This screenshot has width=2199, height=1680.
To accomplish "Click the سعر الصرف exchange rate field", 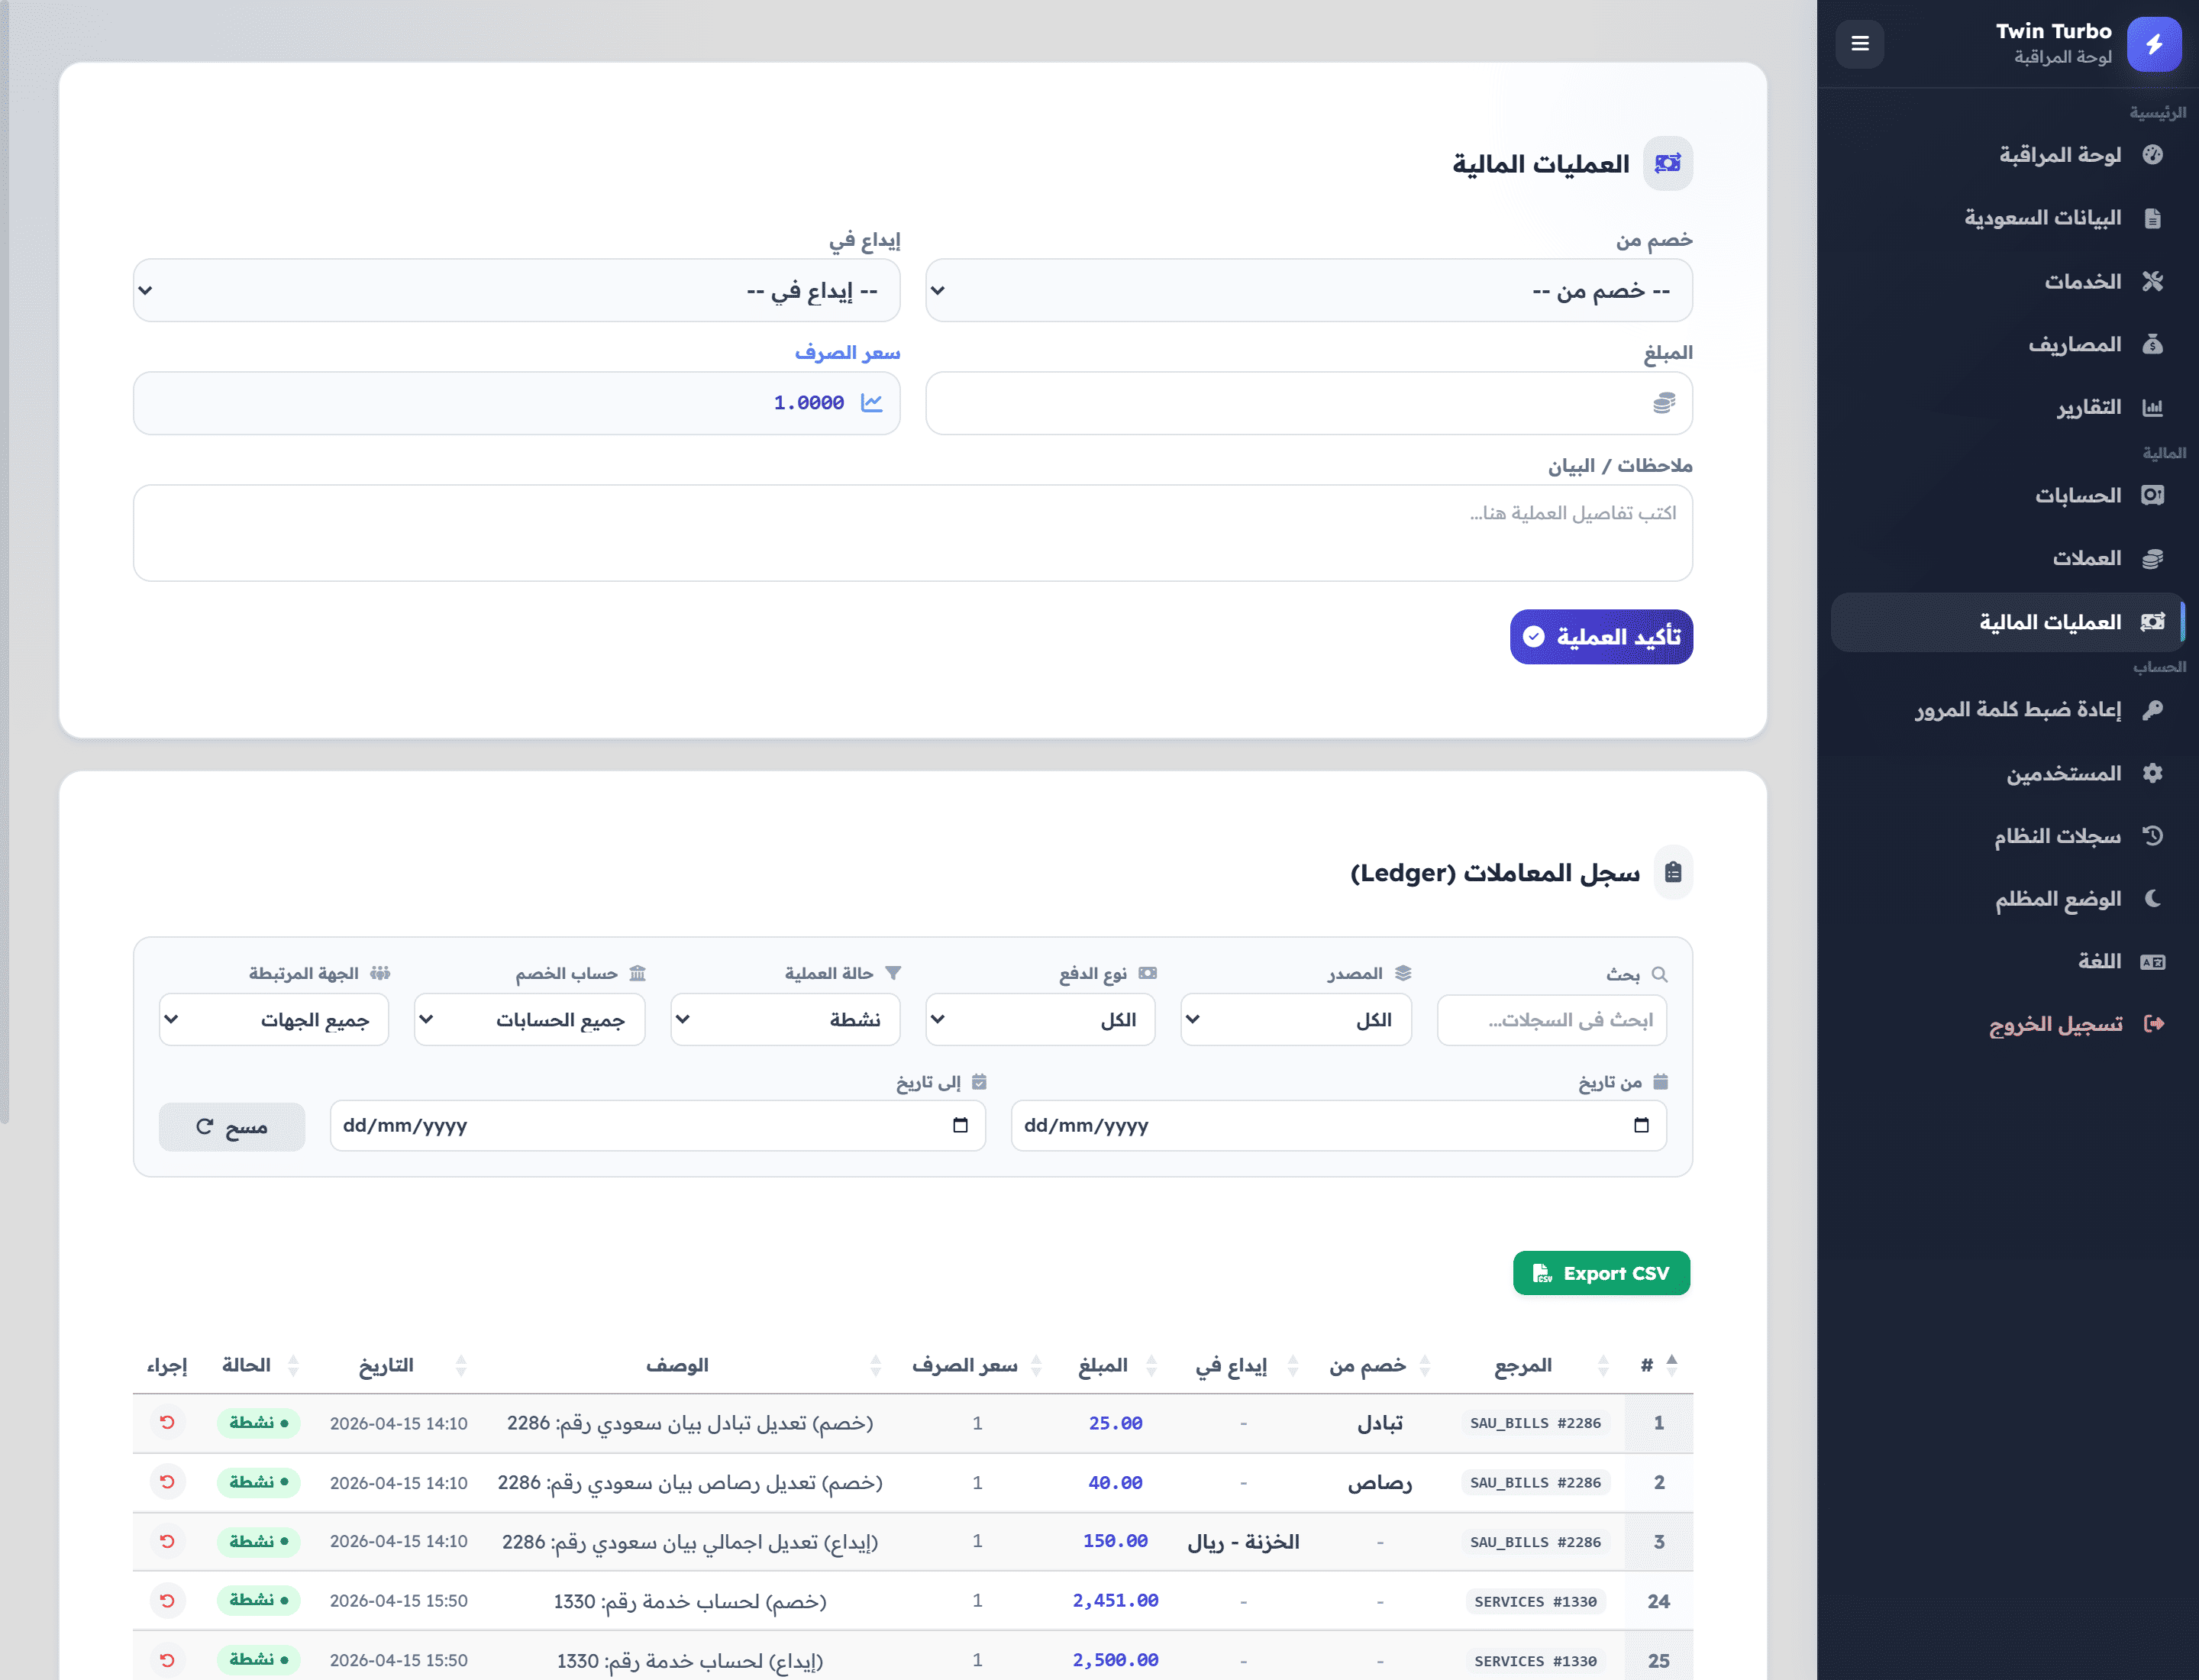I will (x=517, y=404).
